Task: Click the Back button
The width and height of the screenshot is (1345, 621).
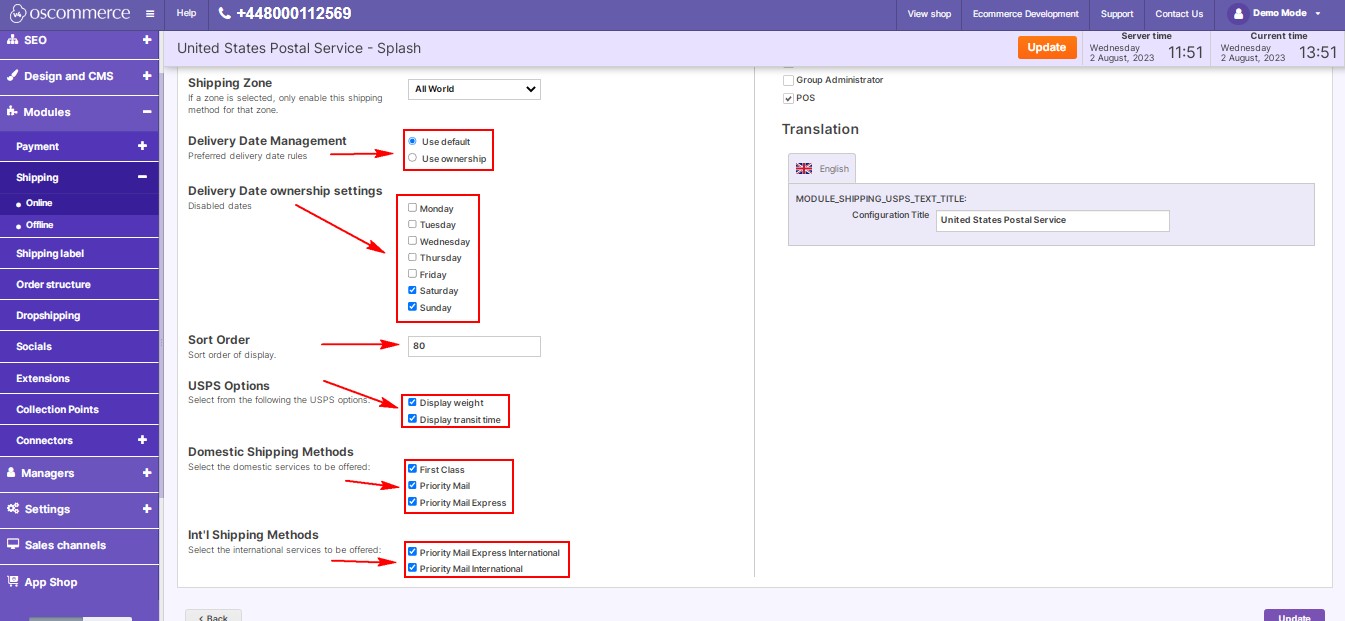Action: click(213, 616)
